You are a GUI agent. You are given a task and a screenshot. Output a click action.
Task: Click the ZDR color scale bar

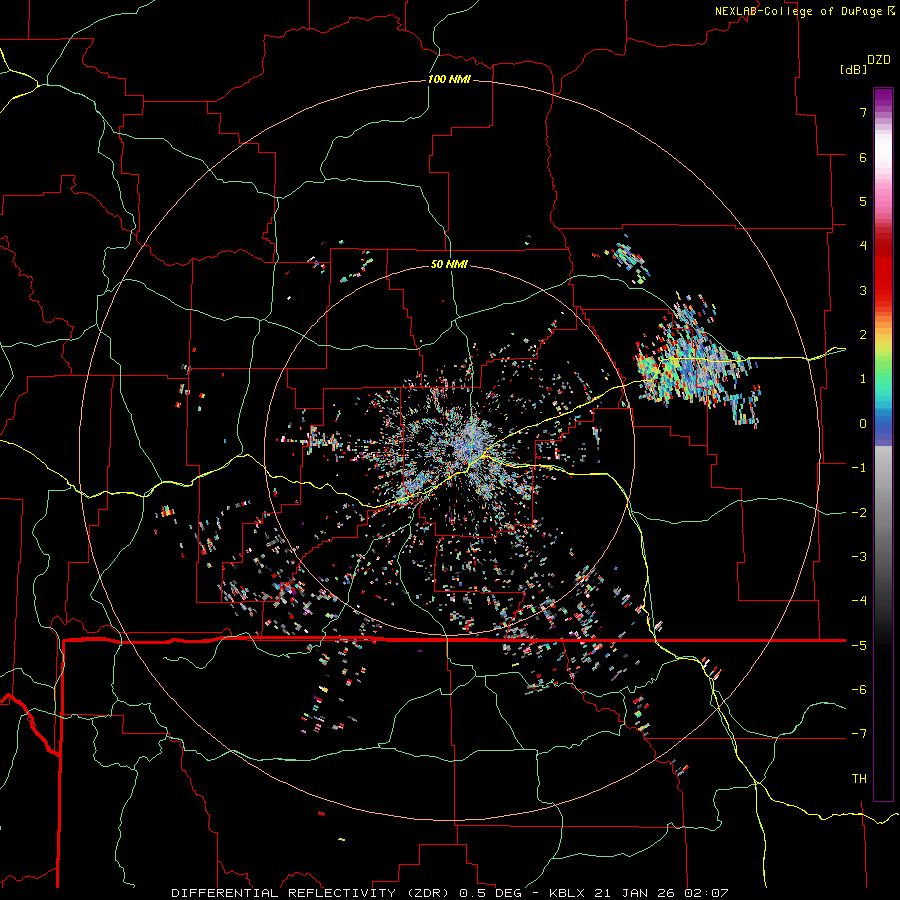coord(883,444)
